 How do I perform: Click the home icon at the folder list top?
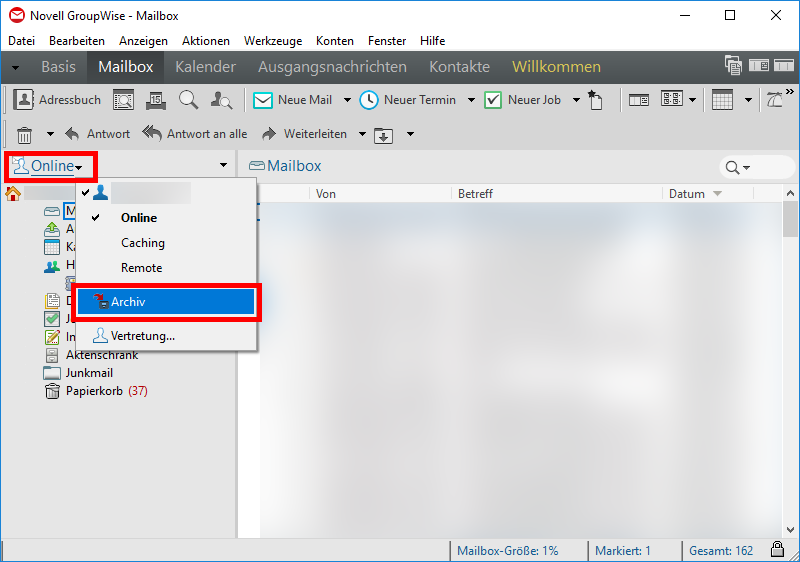coord(13,194)
